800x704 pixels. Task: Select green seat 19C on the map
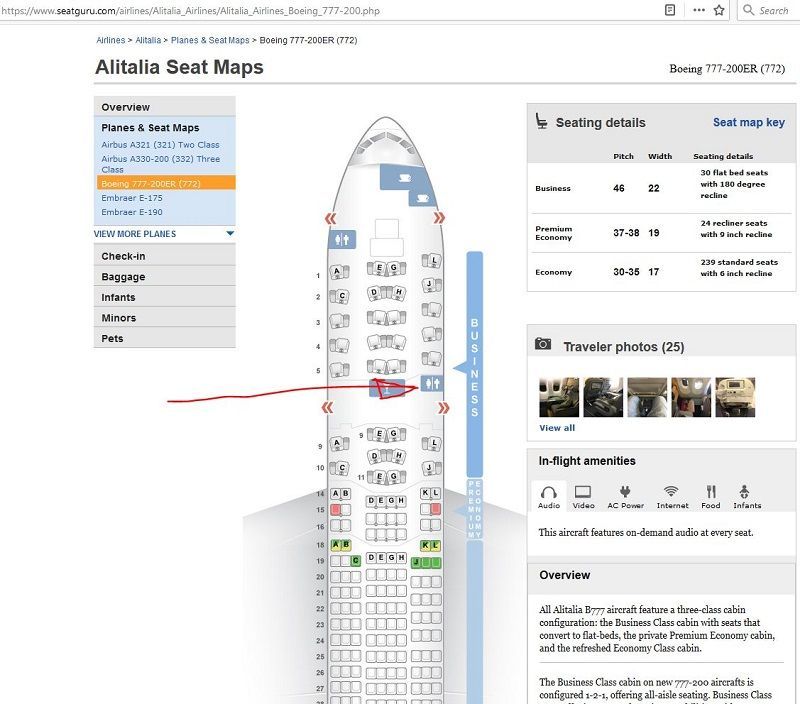pos(356,561)
